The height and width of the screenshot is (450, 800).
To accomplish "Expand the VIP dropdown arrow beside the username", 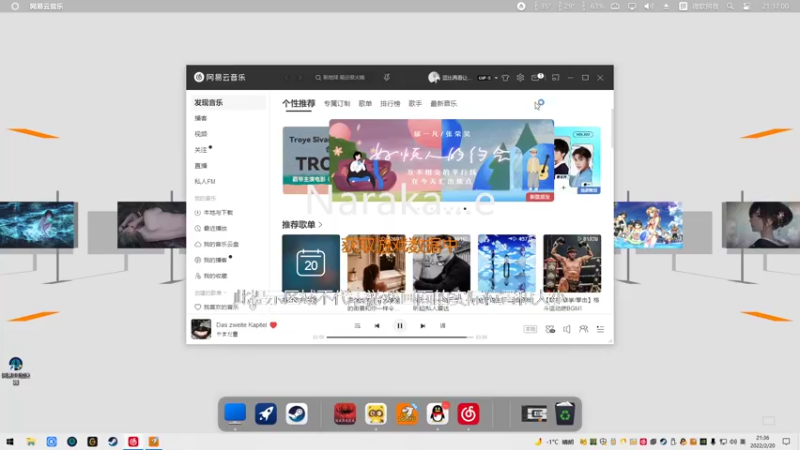I will pos(496,78).
